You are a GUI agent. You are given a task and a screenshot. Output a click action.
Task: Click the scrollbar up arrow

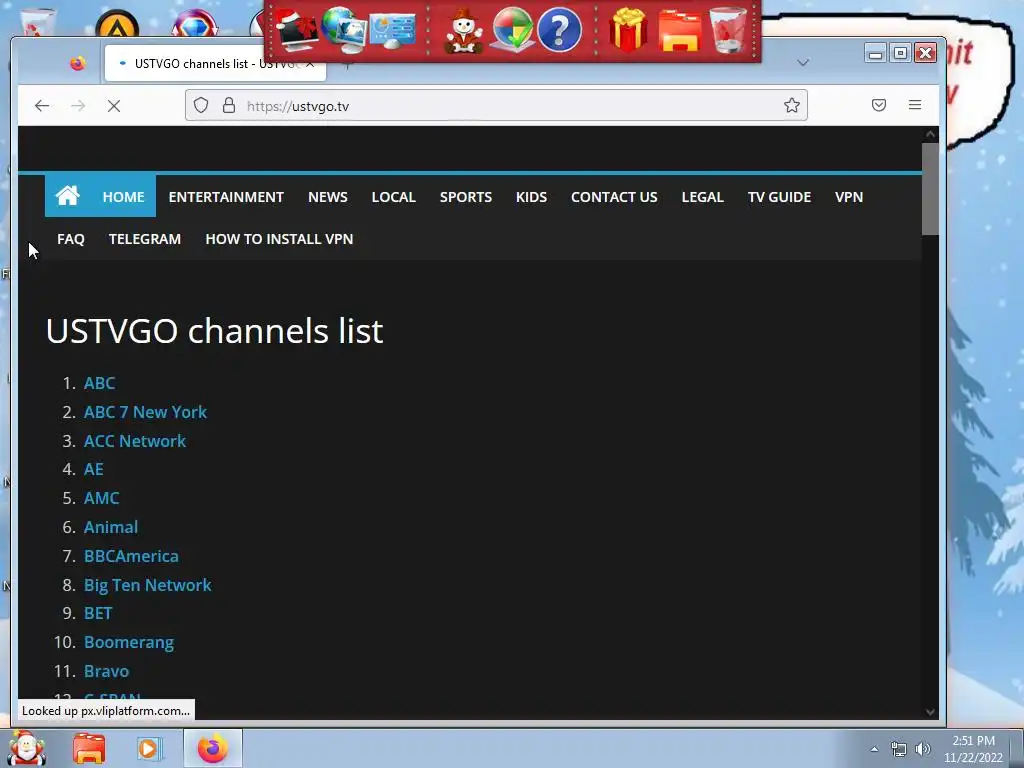pos(930,134)
